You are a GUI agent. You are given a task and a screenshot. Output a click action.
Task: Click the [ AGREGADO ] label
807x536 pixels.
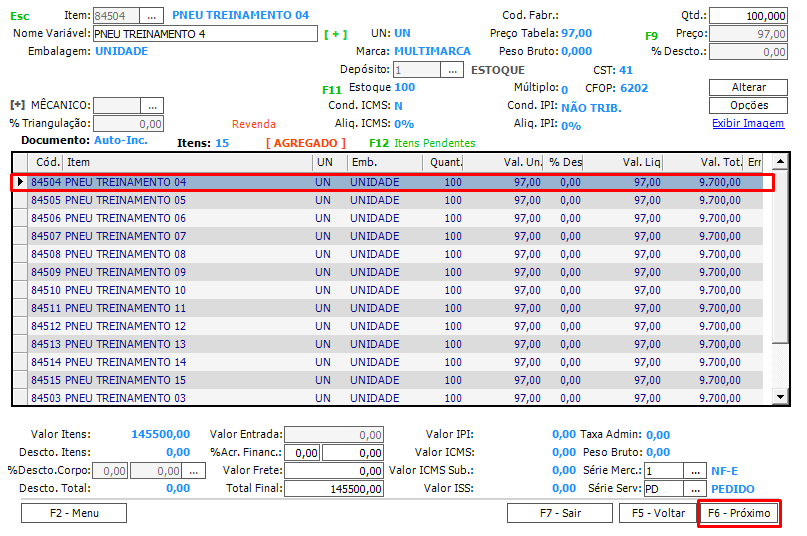pos(306,143)
